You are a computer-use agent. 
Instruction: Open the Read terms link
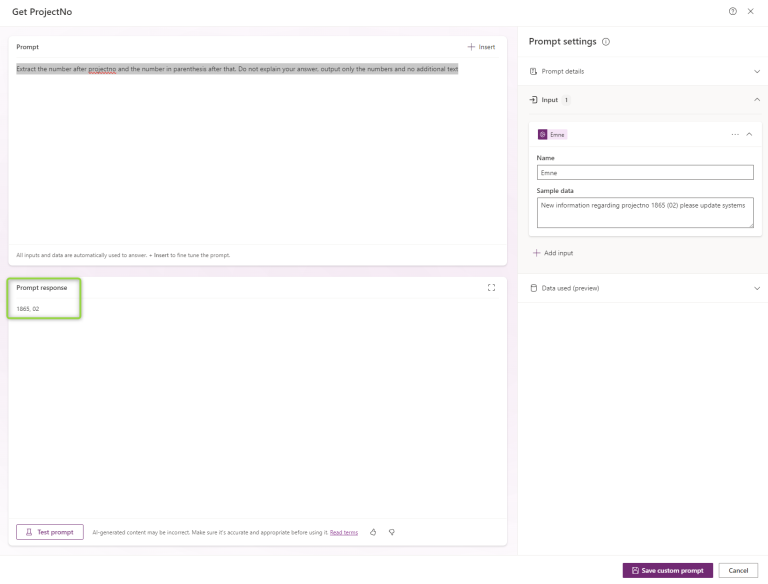coord(344,533)
